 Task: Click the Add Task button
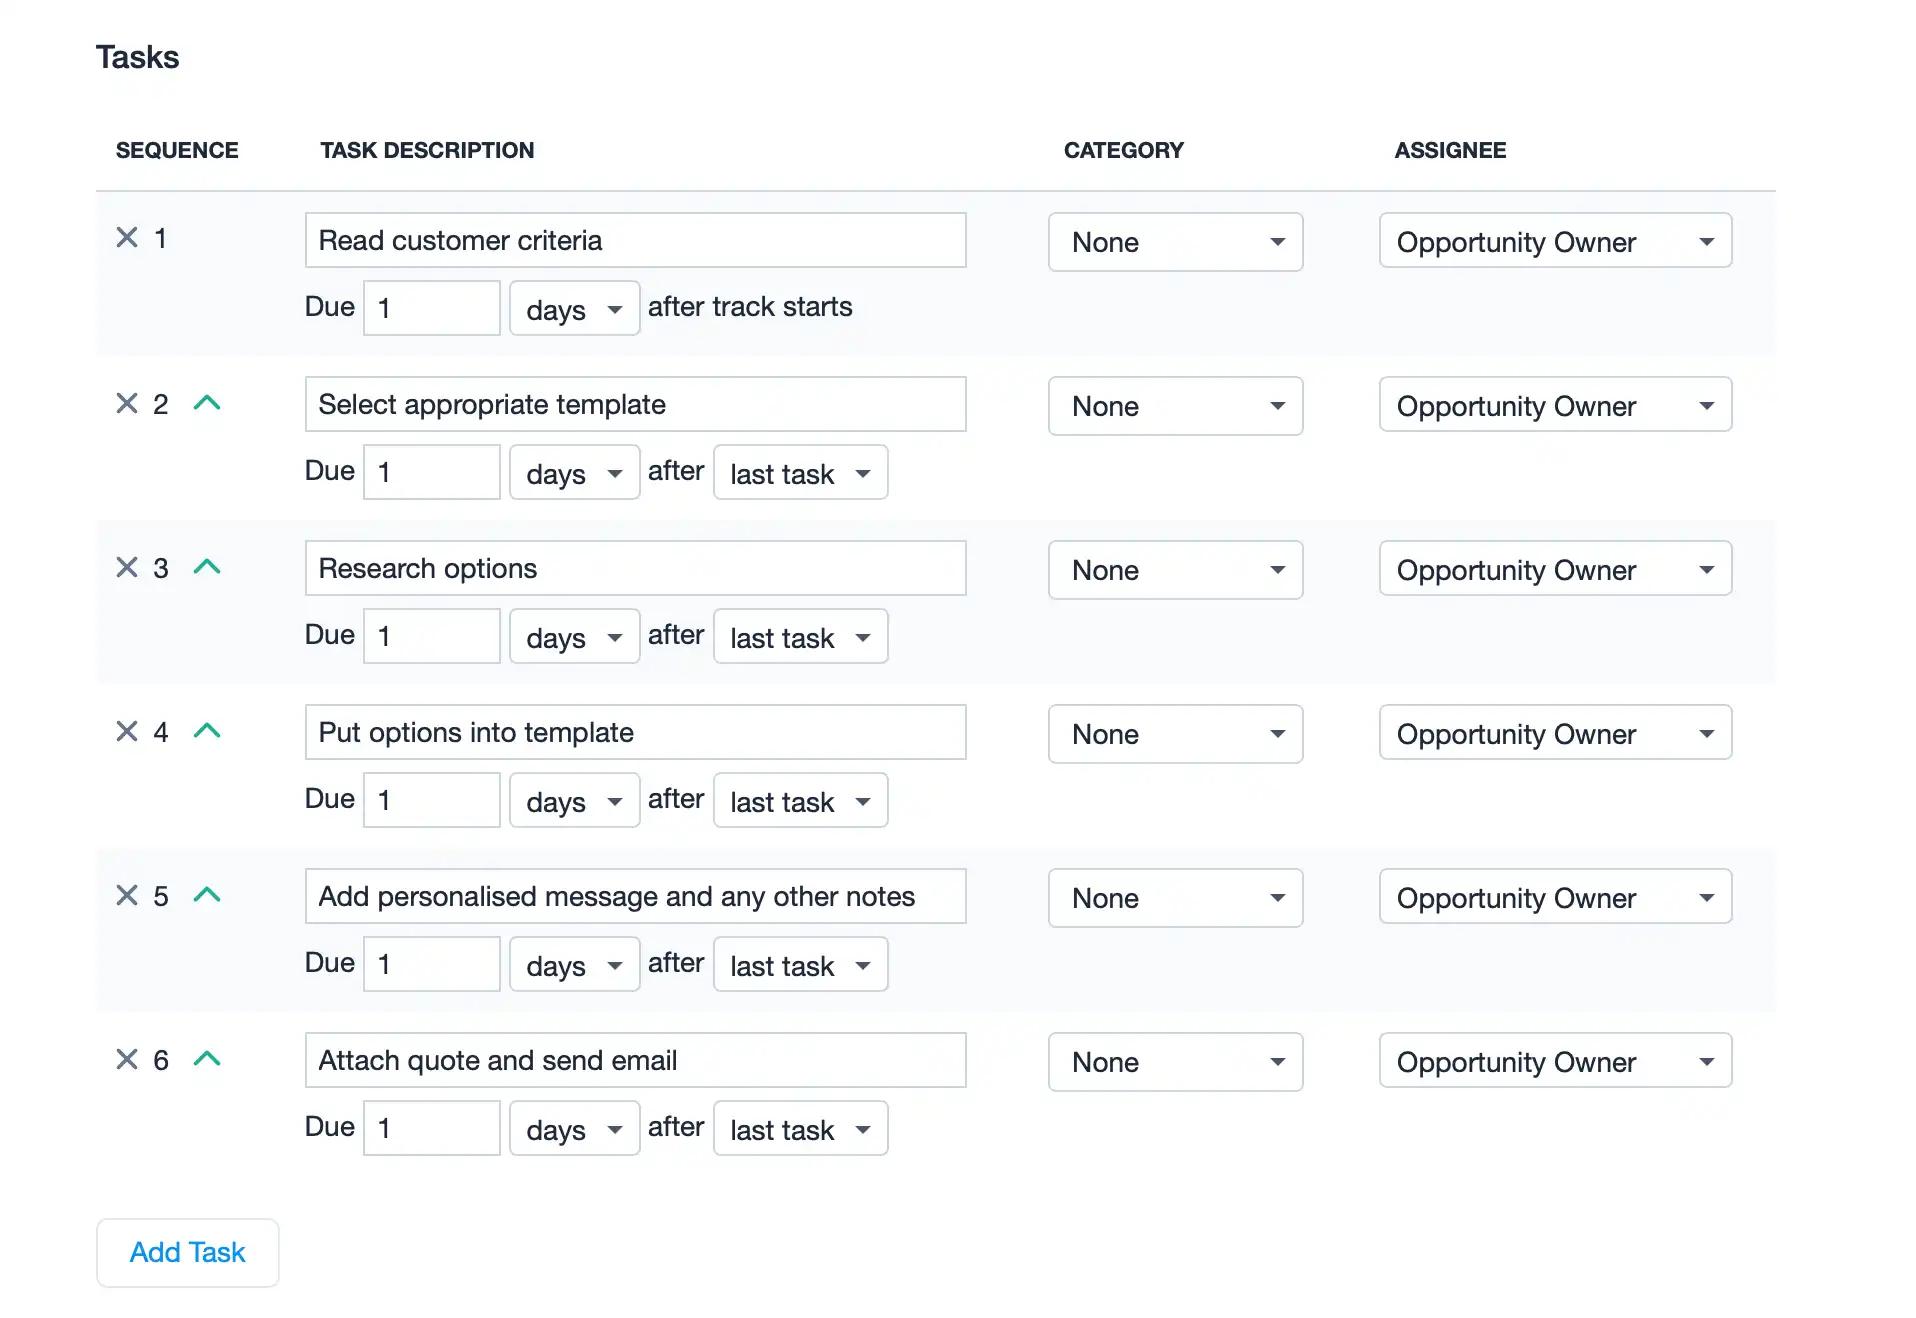[188, 1253]
